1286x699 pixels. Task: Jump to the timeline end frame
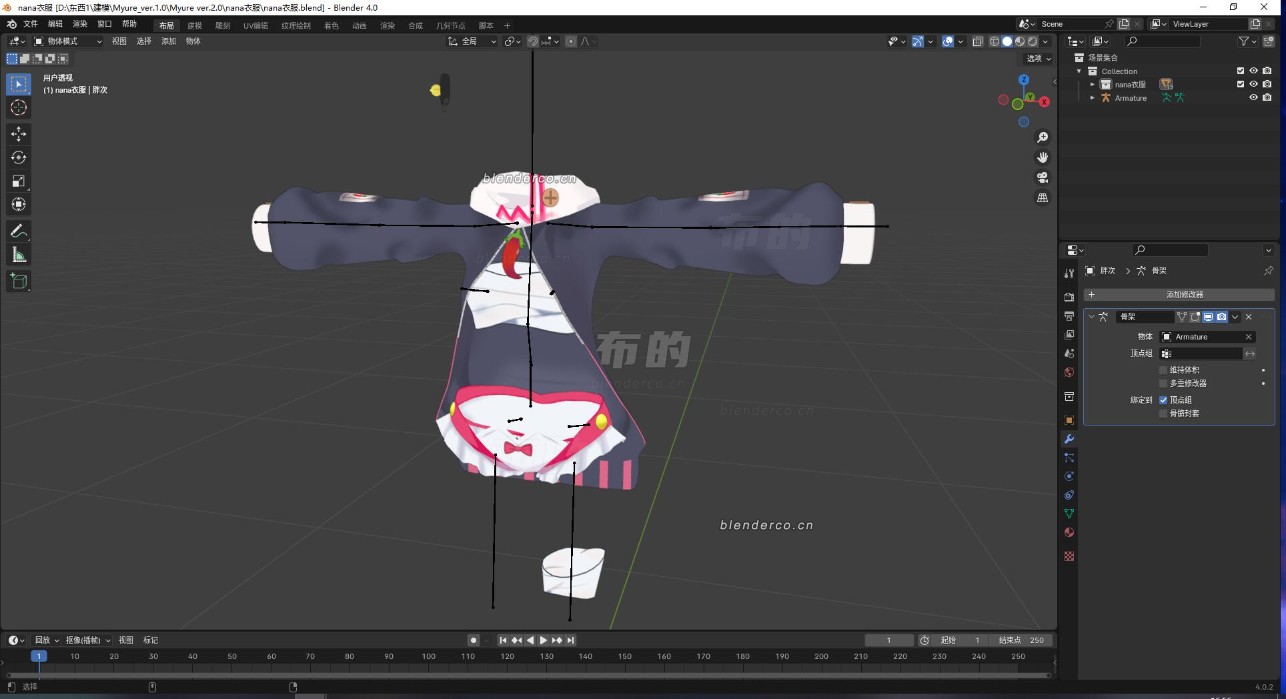pos(570,640)
